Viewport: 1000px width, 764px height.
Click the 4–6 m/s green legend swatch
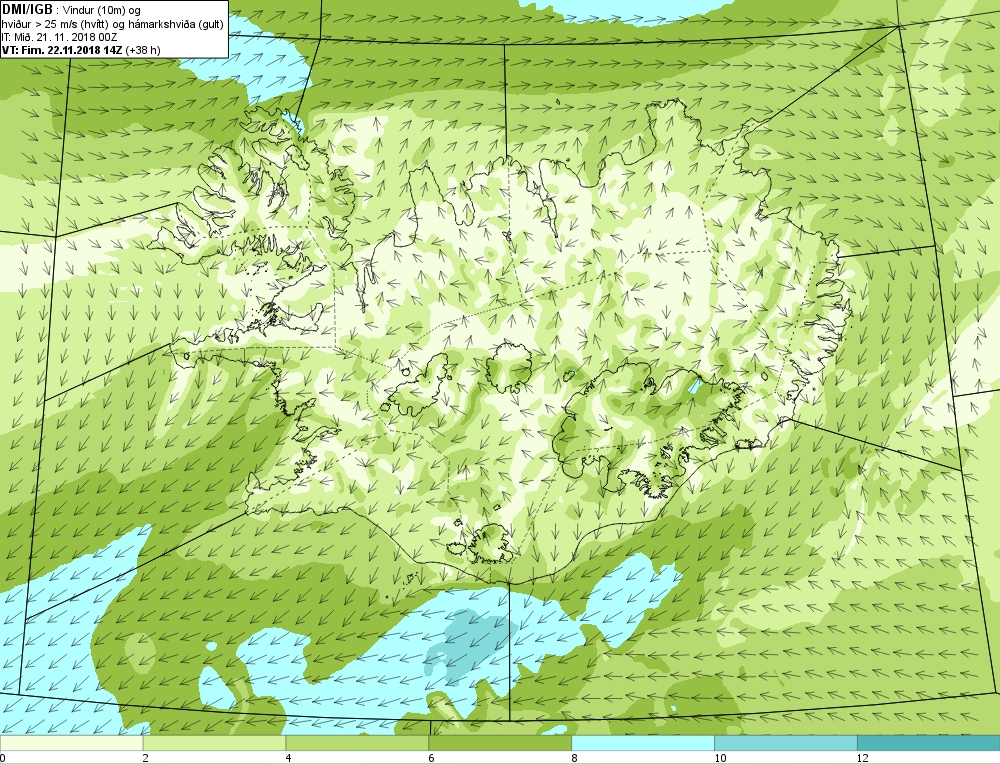tap(357, 743)
